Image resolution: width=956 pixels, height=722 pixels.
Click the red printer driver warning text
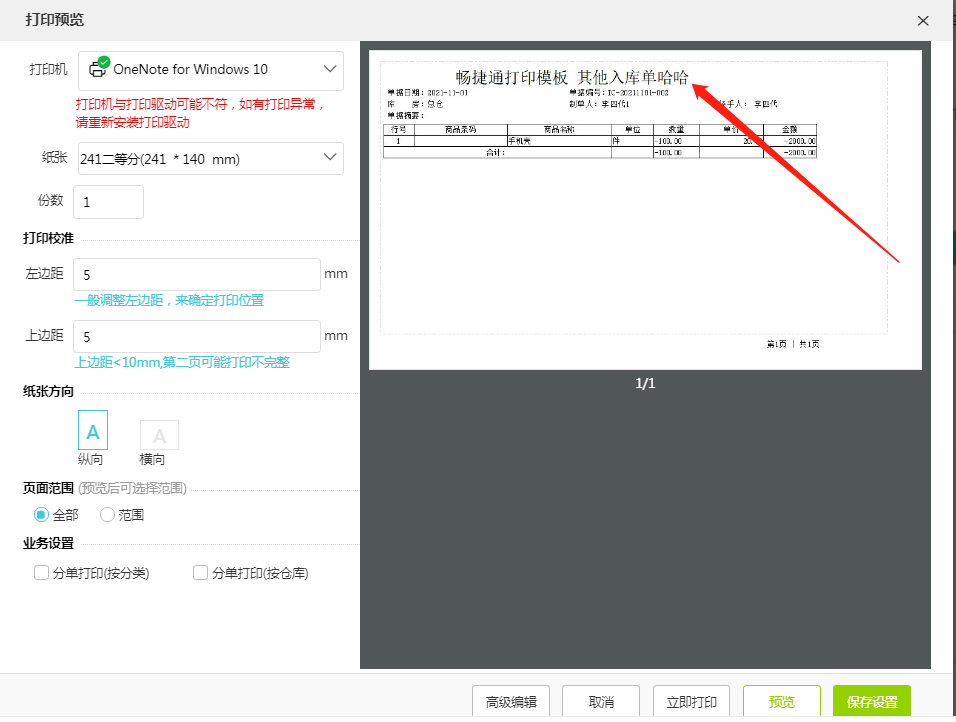200,113
